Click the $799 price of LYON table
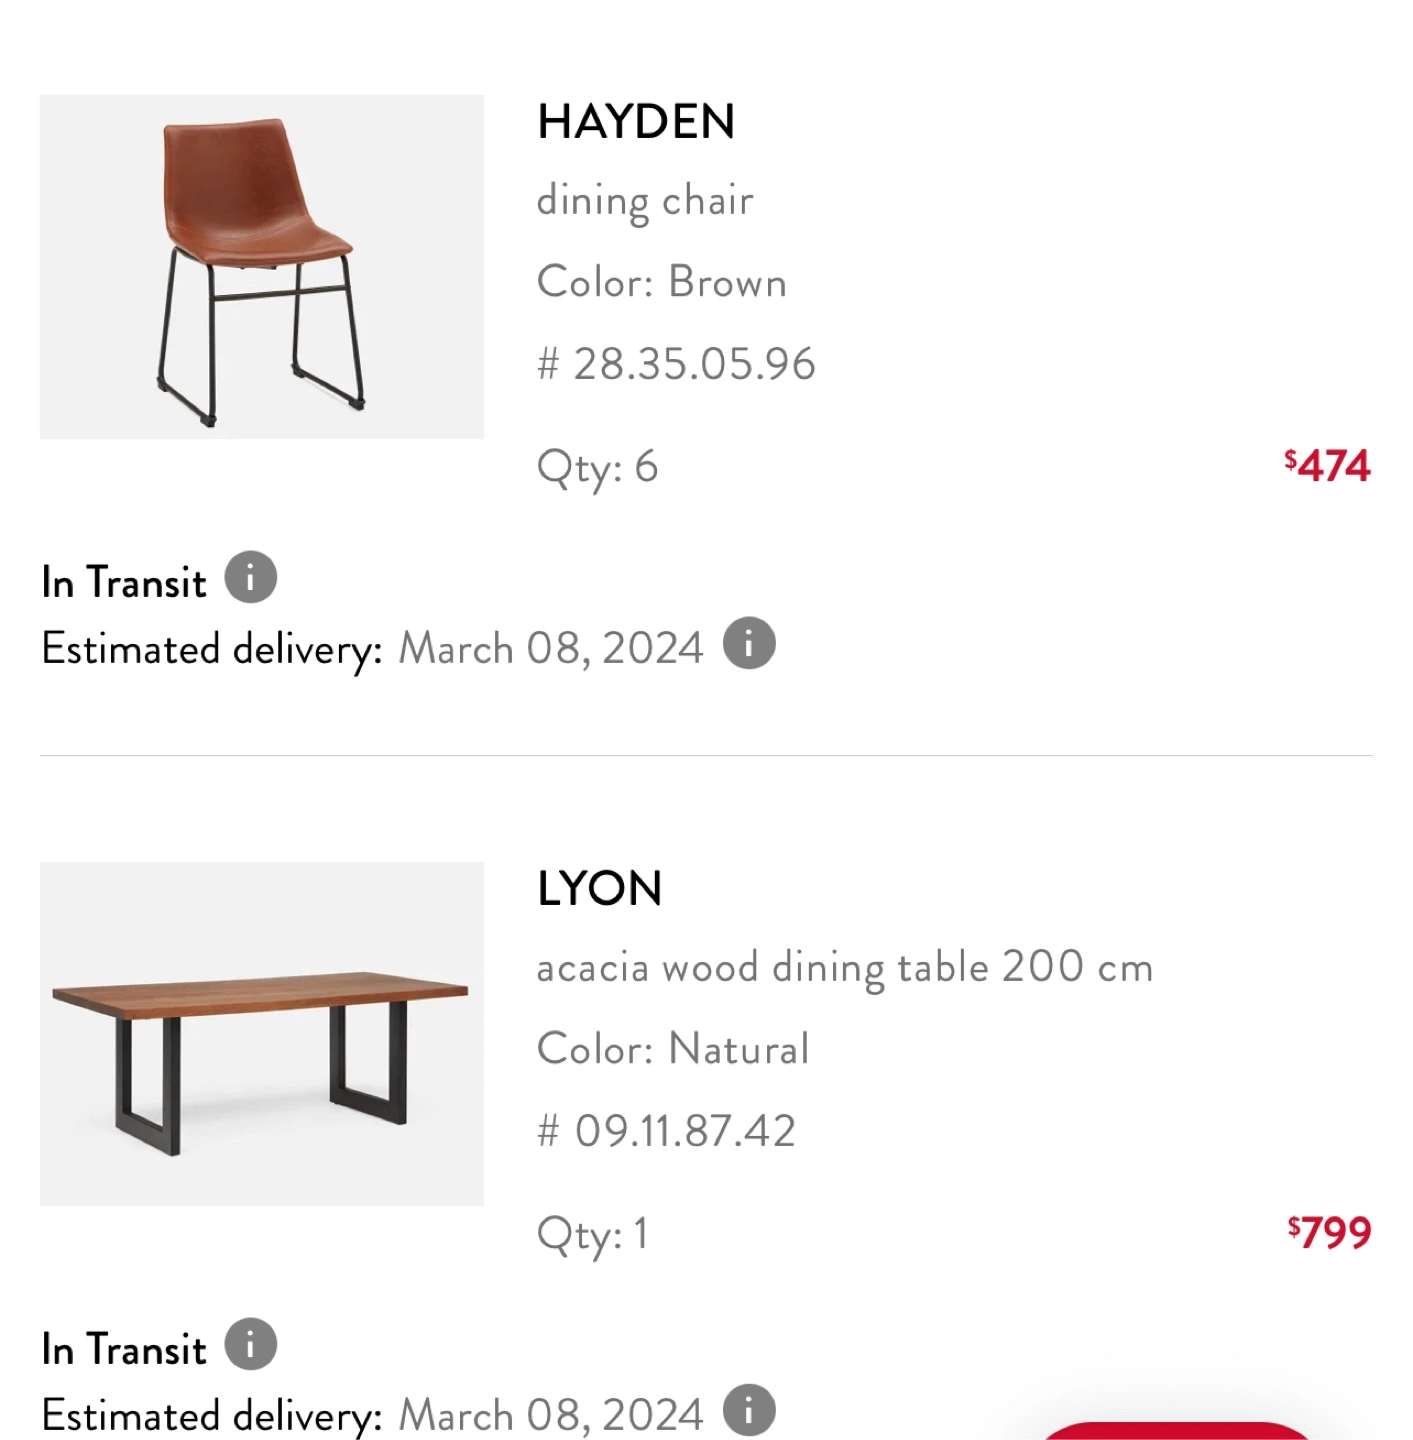Viewport: 1413px width, 1440px height. pyautogui.click(x=1329, y=1233)
